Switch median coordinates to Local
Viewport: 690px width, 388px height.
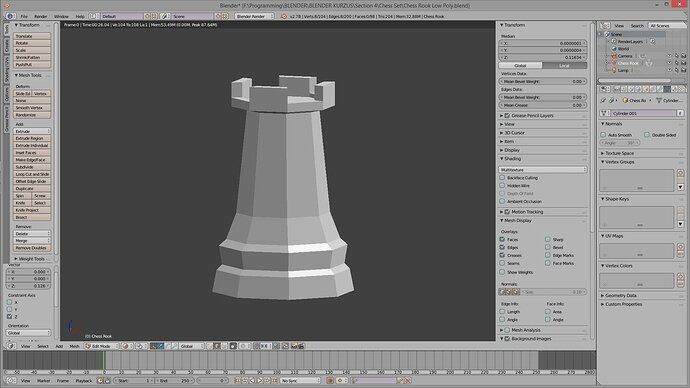click(565, 66)
